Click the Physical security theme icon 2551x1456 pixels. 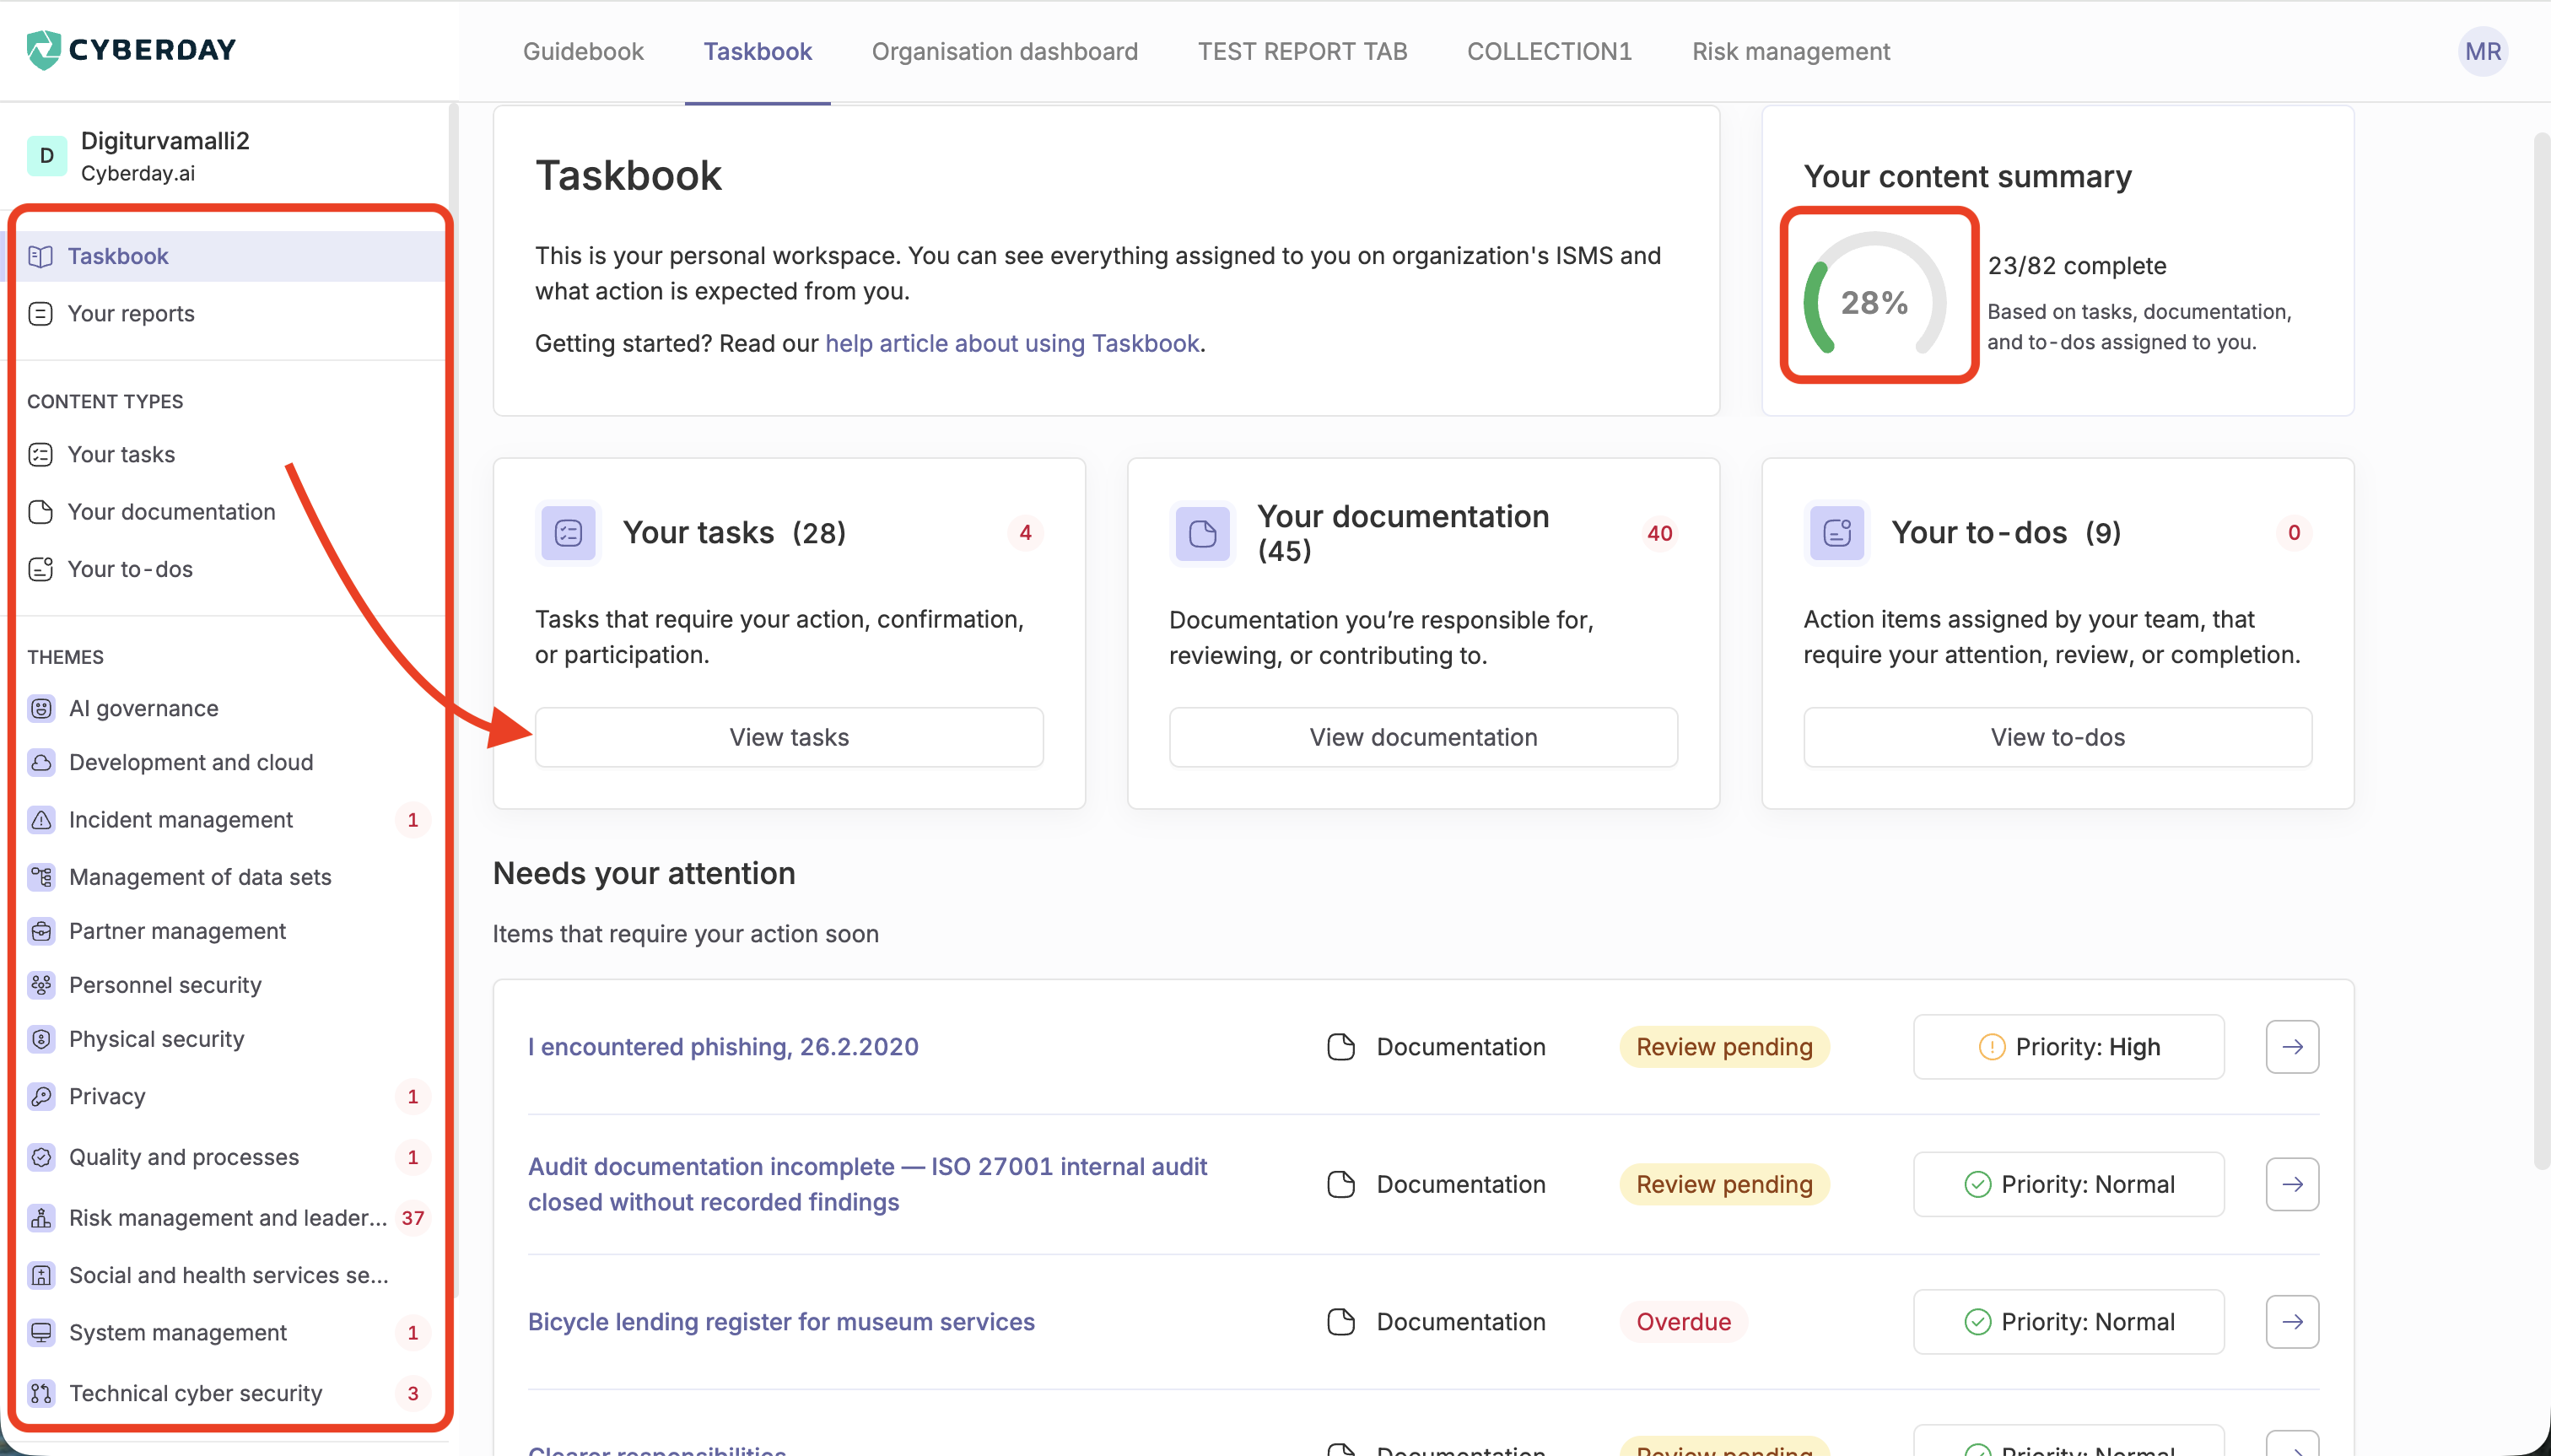click(41, 1039)
